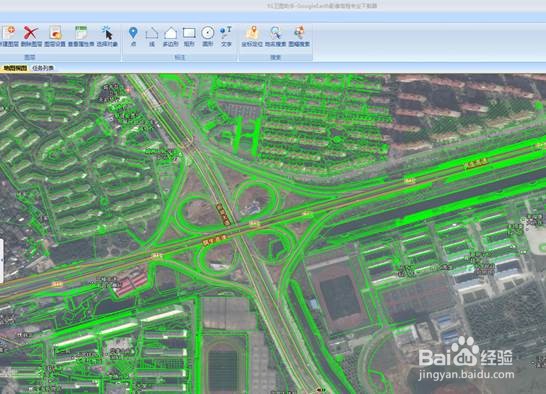Image resolution: width=546 pixels, height=394 pixels.
Task: Select the Circle (圆形) drawing tool
Action: [x=208, y=36]
